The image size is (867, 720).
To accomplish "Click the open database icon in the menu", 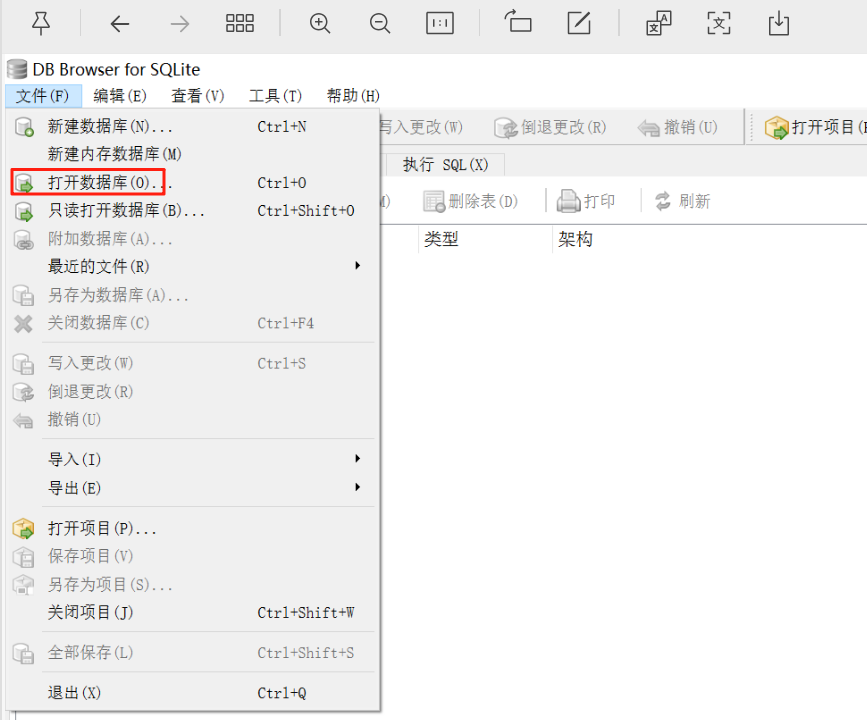I will click(24, 183).
